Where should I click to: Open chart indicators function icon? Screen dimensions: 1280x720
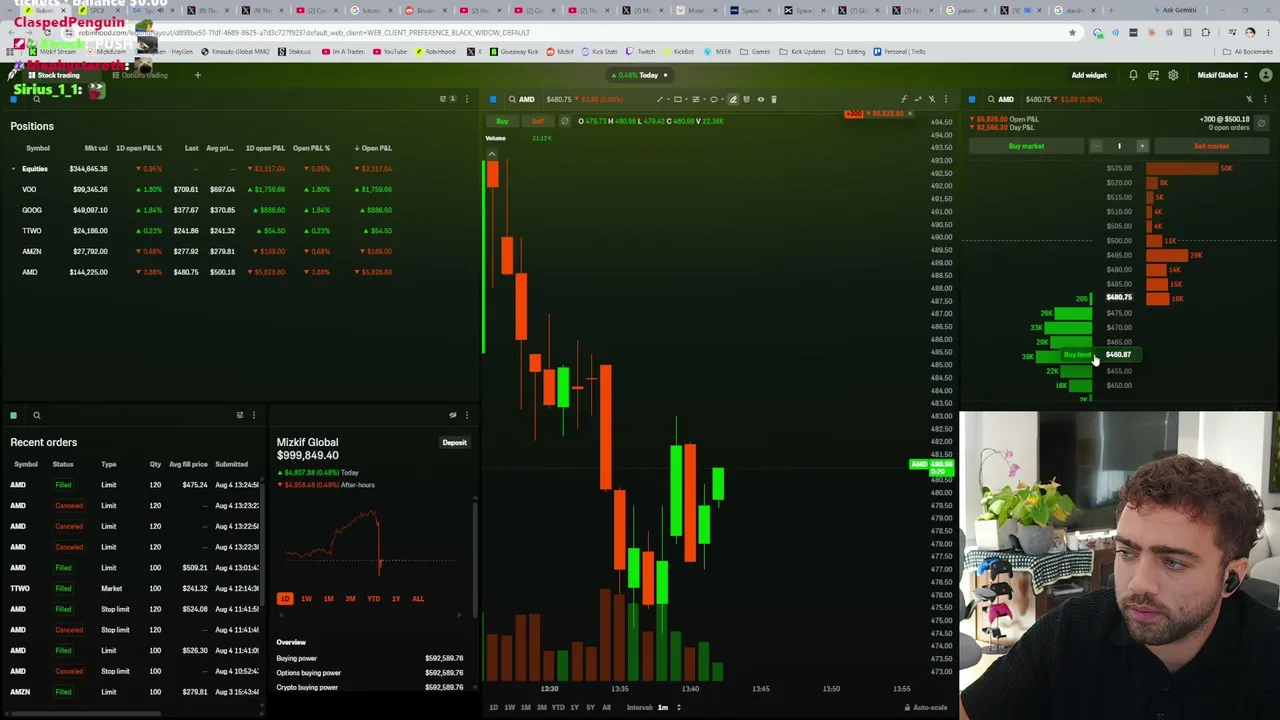tap(904, 99)
